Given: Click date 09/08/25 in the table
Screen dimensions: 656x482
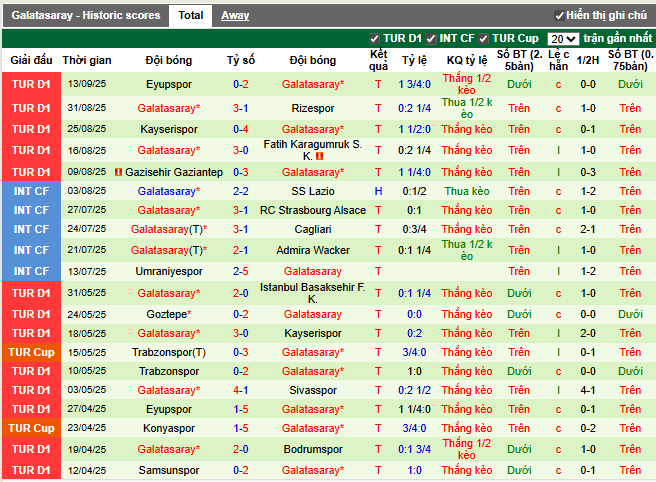Looking at the screenshot, I should tap(87, 172).
